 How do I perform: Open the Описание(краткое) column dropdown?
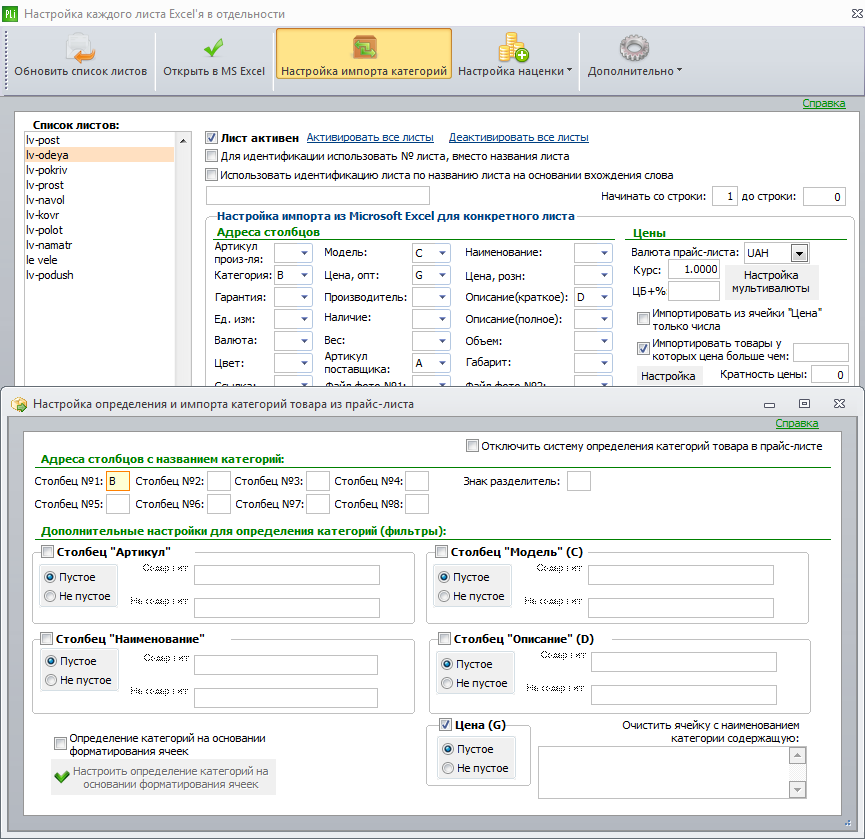[x=605, y=297]
